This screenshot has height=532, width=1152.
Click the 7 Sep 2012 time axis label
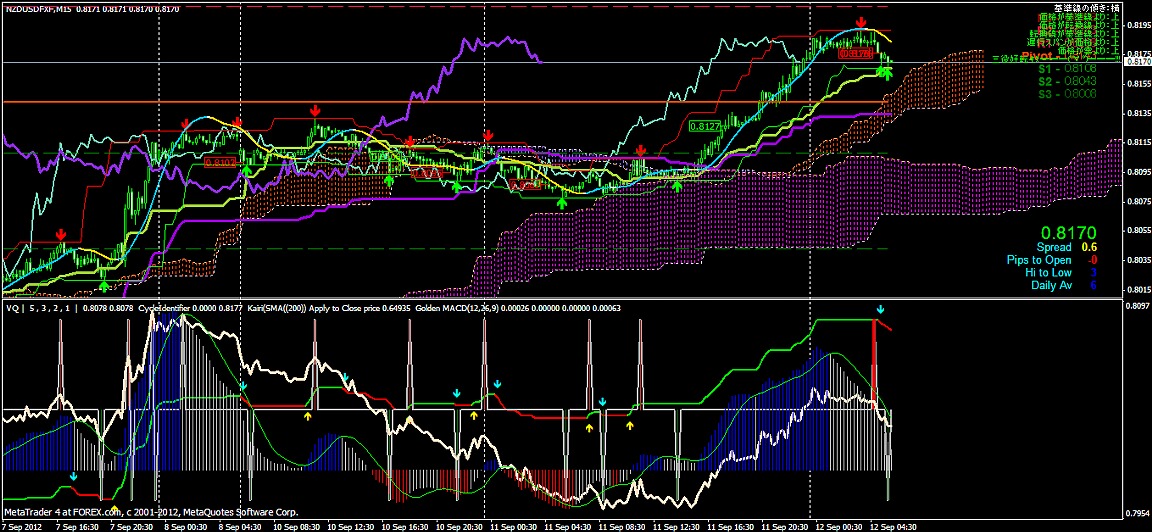tap(21, 526)
